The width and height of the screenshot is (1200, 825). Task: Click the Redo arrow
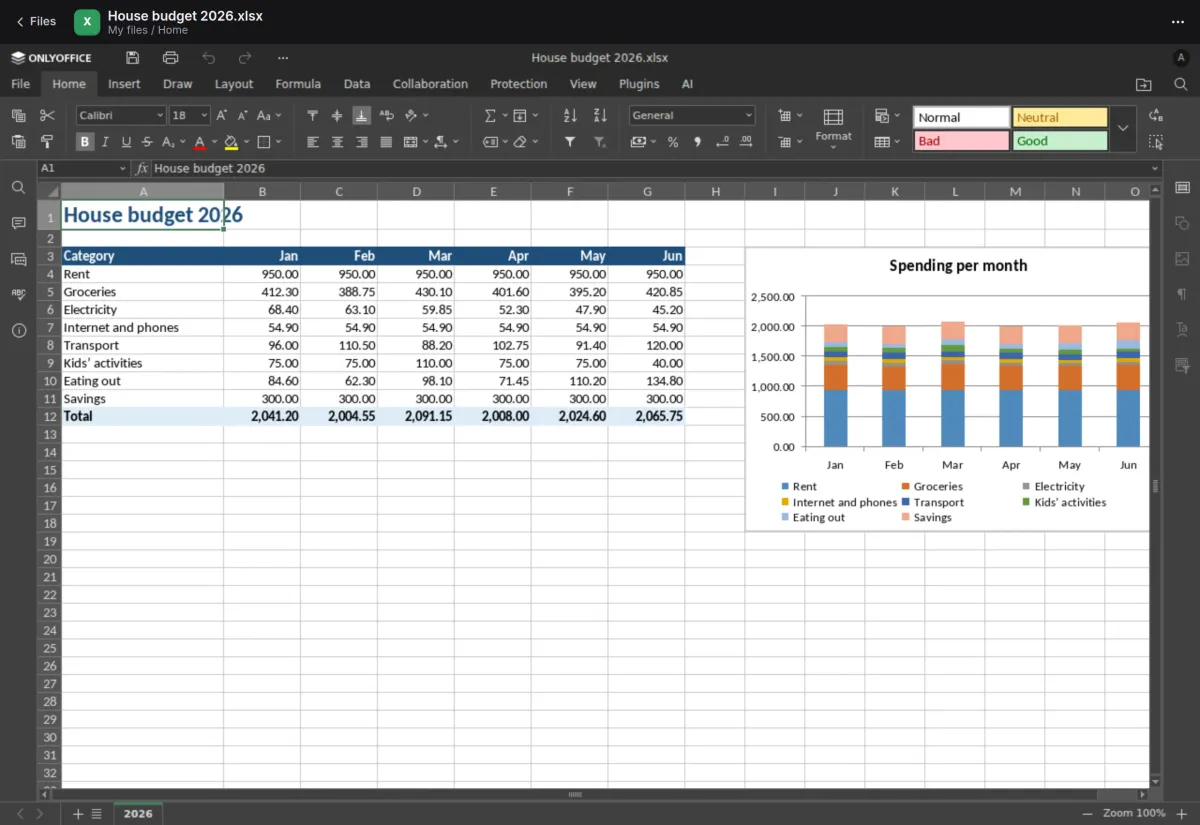point(245,58)
